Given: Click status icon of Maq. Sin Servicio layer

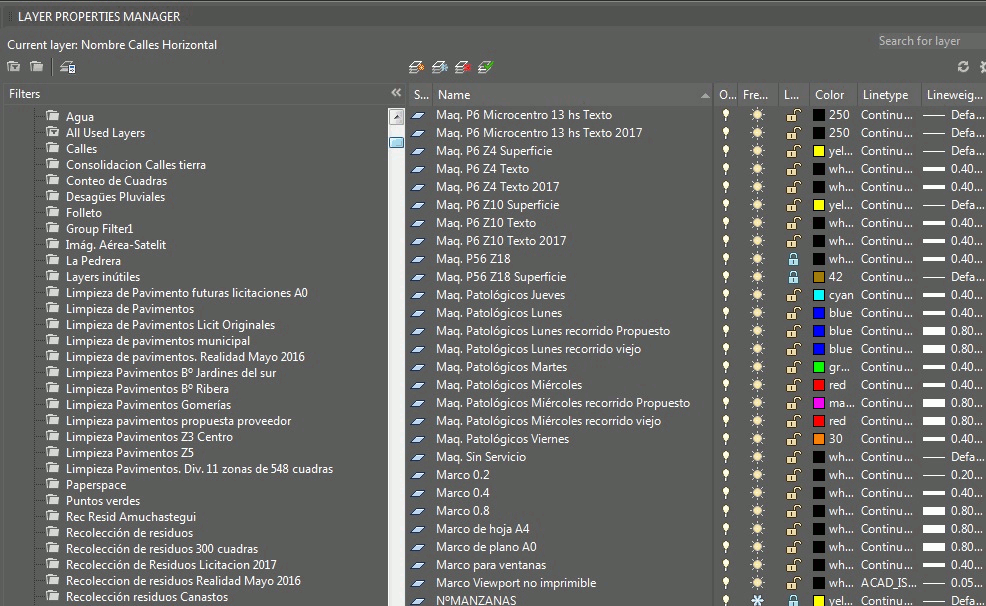Looking at the screenshot, I should 418,457.
